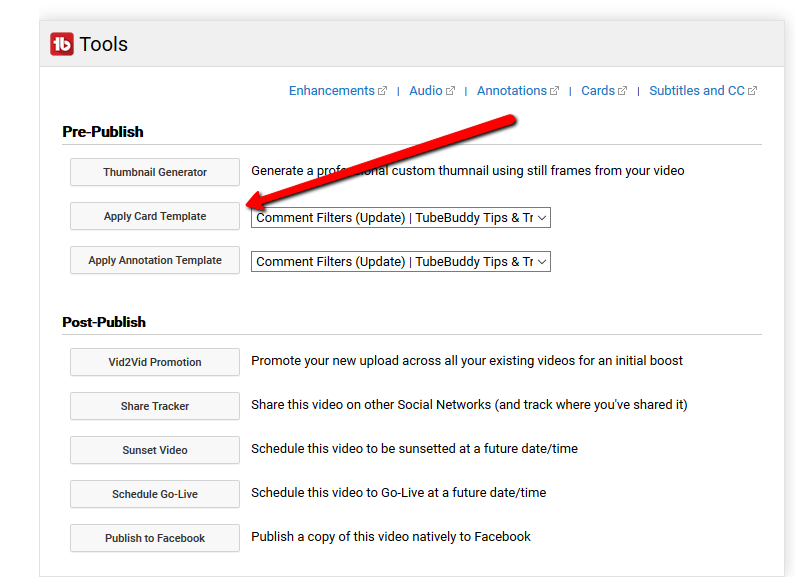Viewport: 798px width, 585px height.
Task: Click the Thumbnail Generator description text
Action: click(468, 171)
